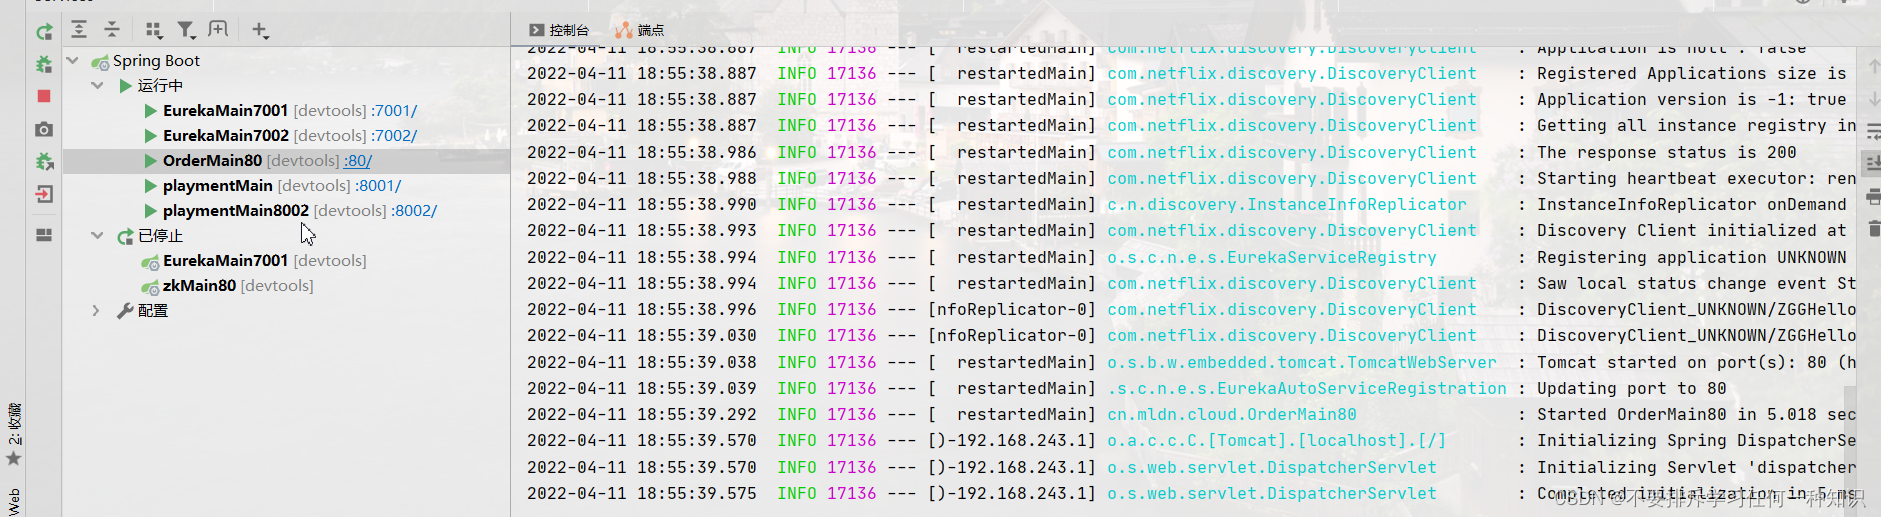Click the open in new tab icon

coord(218,30)
